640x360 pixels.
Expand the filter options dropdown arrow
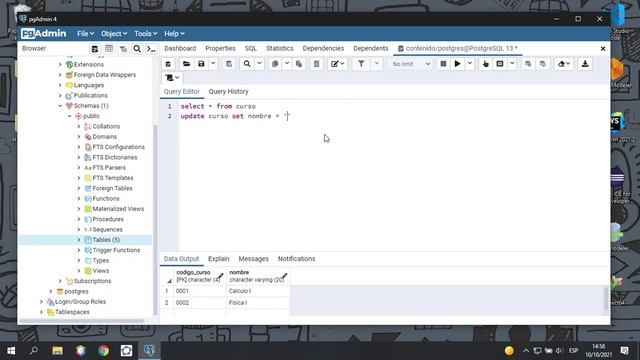(x=376, y=64)
